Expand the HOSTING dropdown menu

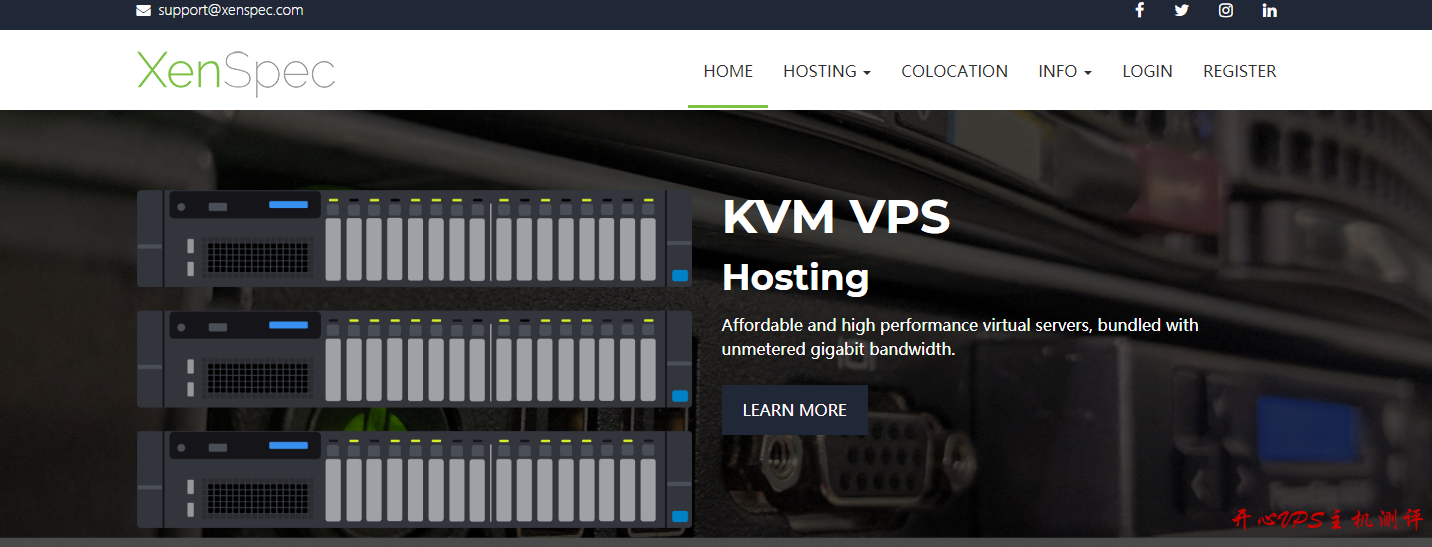(826, 71)
